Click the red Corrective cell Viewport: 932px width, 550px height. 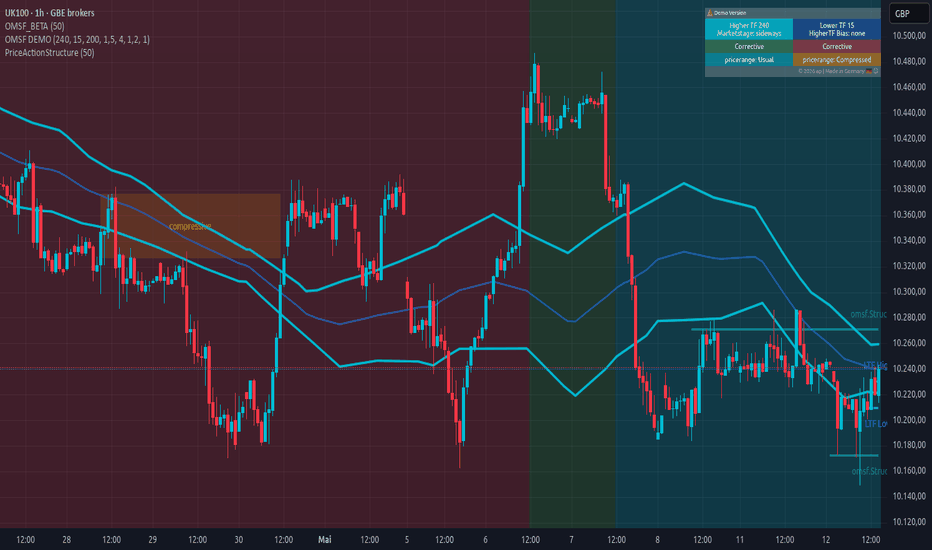point(837,46)
